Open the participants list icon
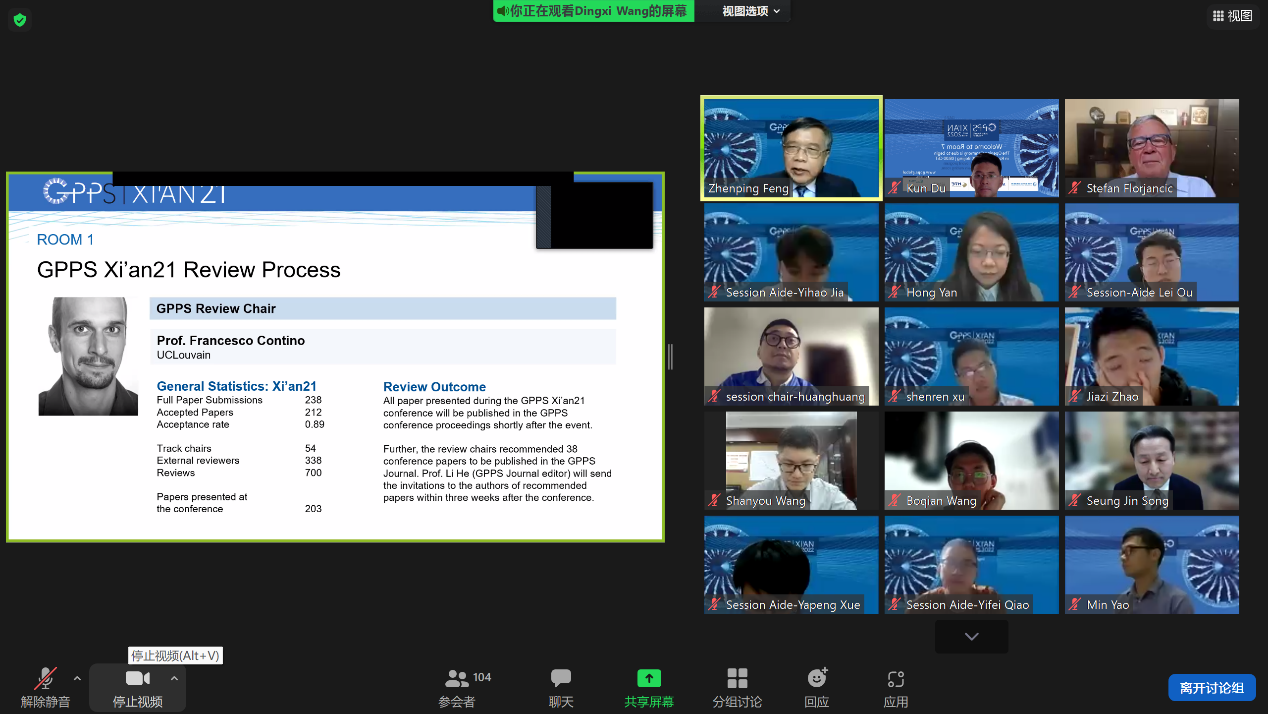The width and height of the screenshot is (1268, 714). pyautogui.click(x=457, y=679)
